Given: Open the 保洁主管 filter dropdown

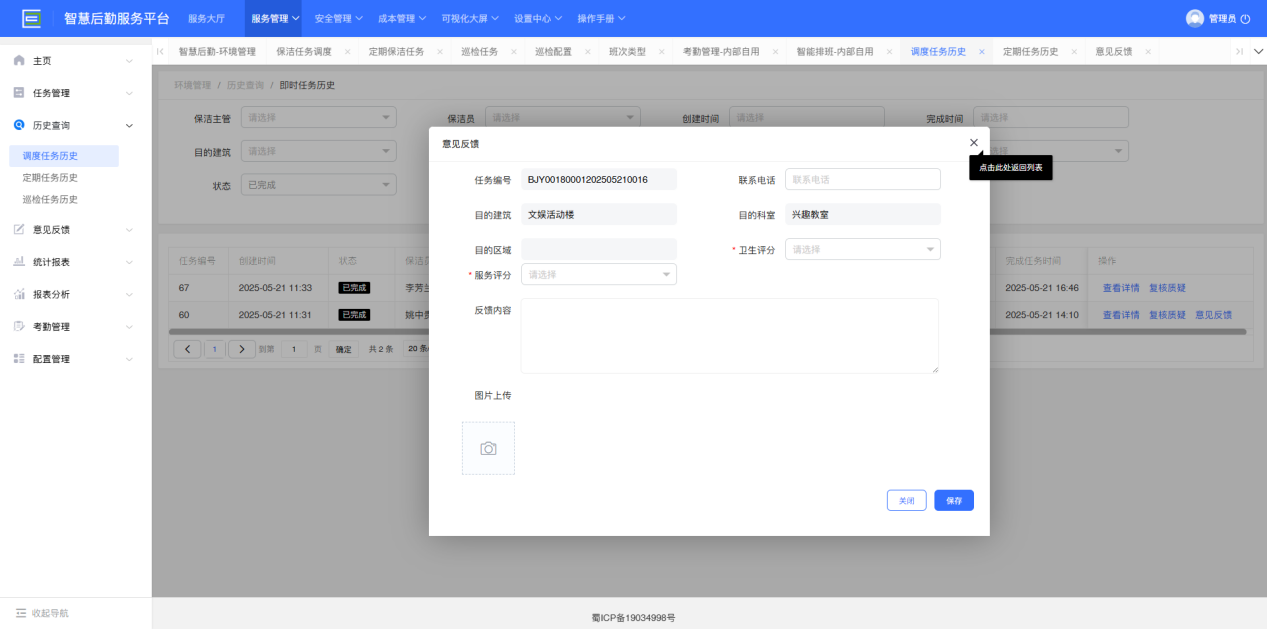Looking at the screenshot, I should click(x=319, y=117).
